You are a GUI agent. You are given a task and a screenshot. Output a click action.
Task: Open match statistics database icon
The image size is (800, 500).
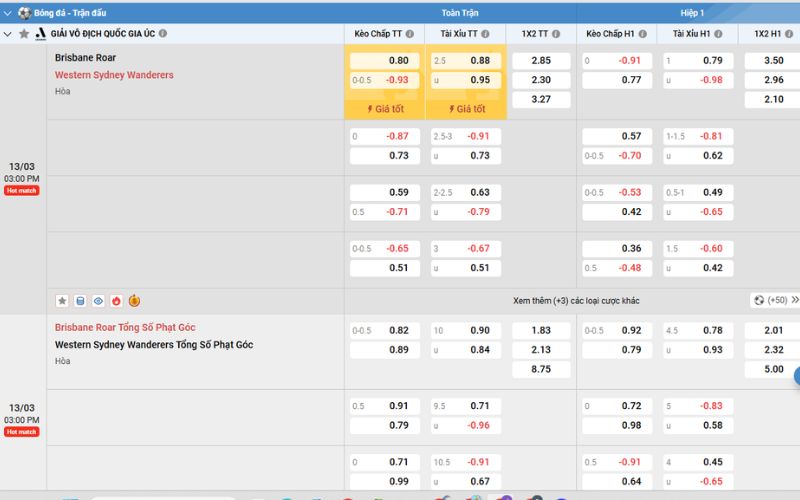[x=80, y=301]
